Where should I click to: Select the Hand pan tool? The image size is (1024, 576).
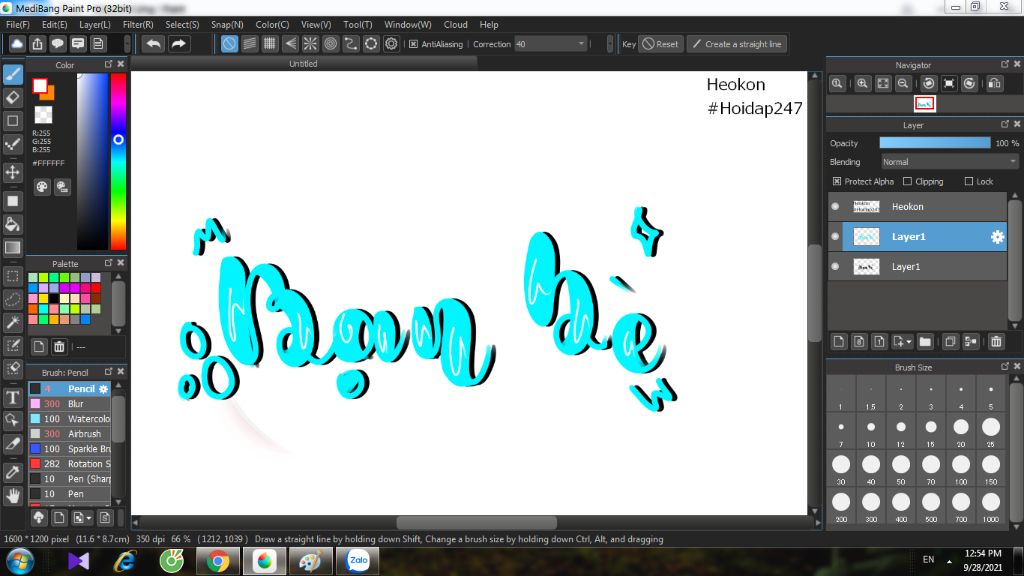(x=12, y=496)
